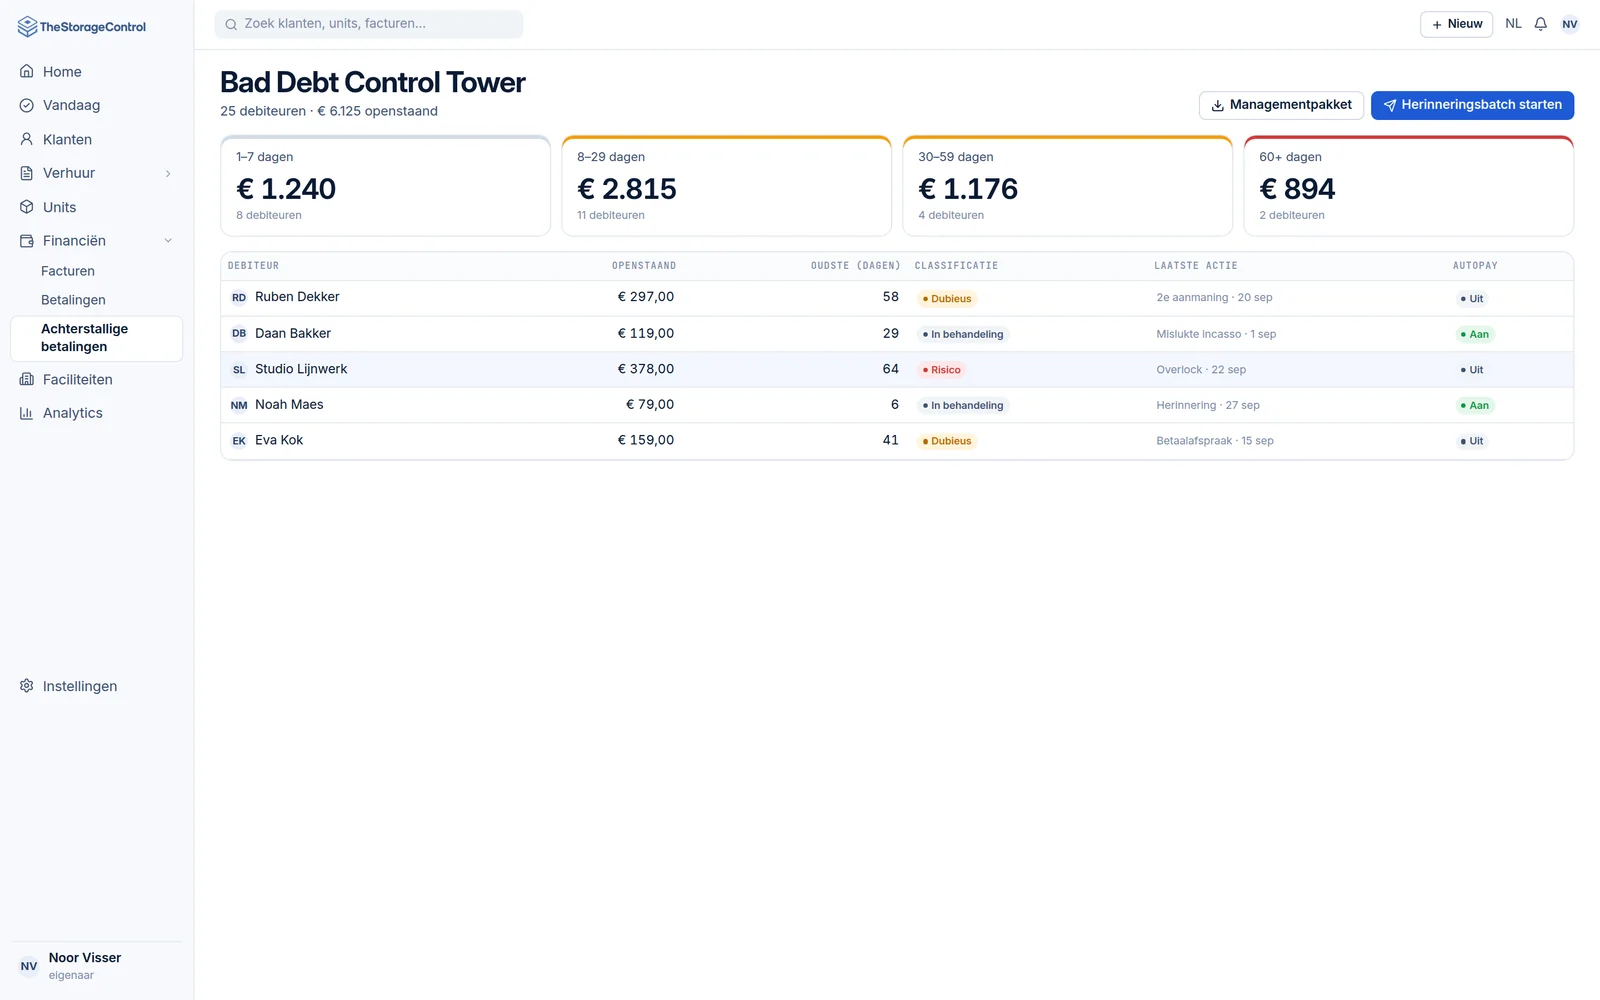Viewport: 1600px width, 1000px height.
Task: Click the Home house icon
Action: [x=27, y=72]
